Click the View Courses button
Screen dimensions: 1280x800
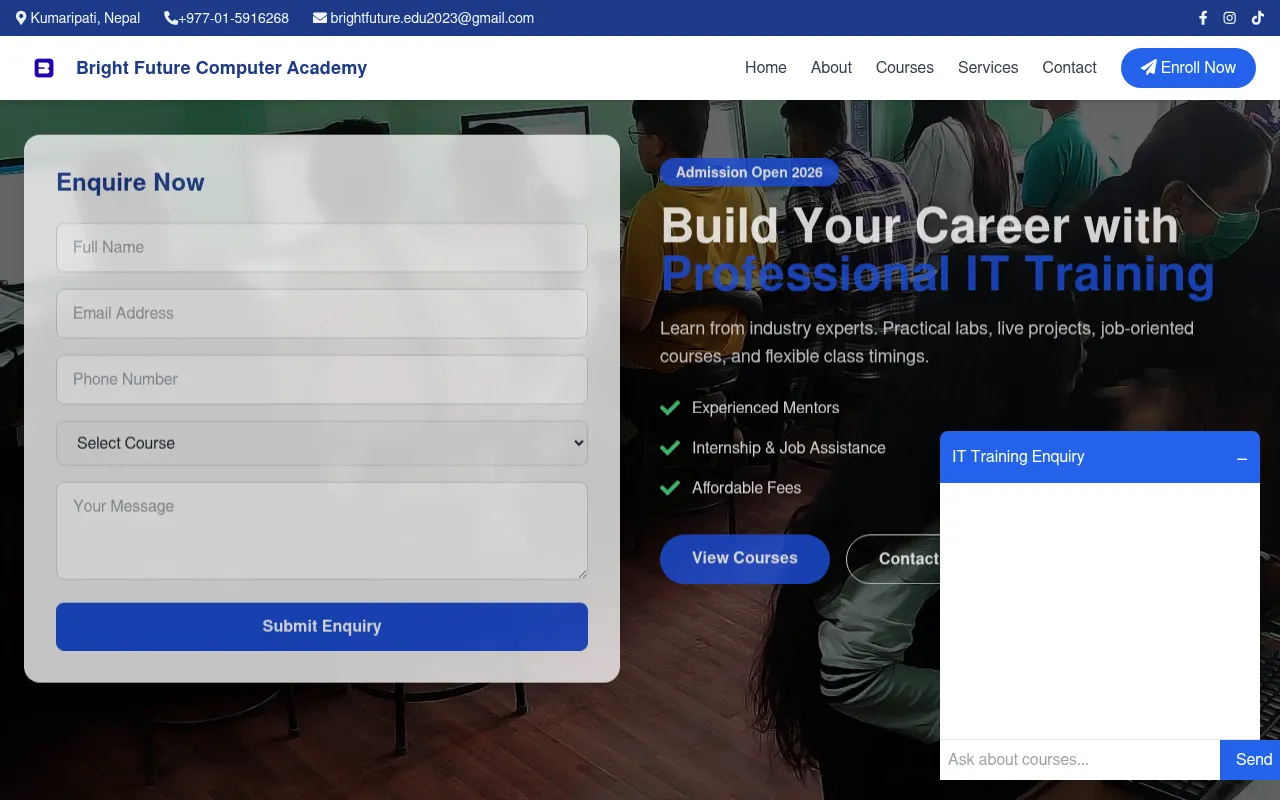pos(745,559)
